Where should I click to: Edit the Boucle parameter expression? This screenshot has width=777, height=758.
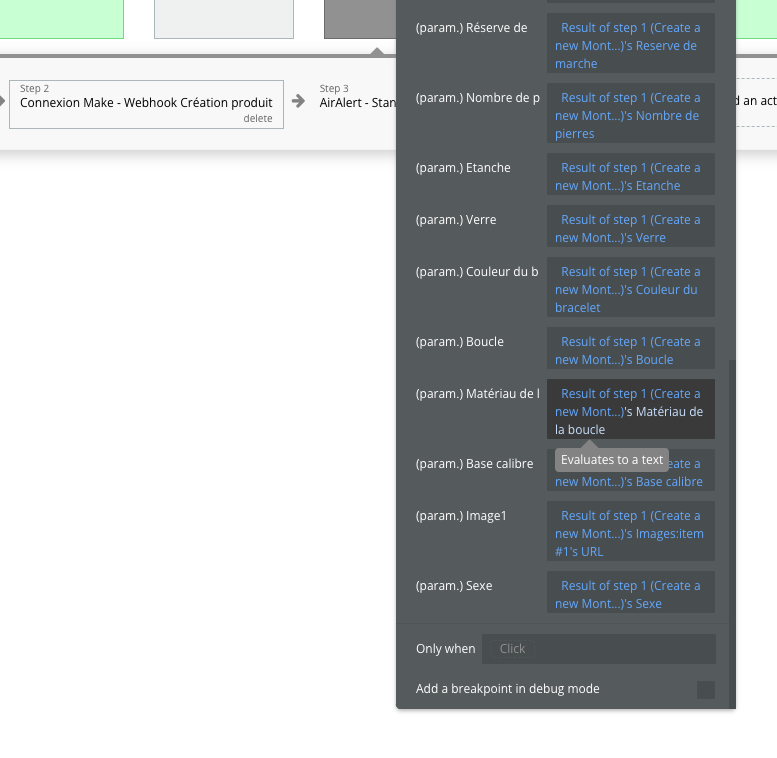tap(630, 348)
